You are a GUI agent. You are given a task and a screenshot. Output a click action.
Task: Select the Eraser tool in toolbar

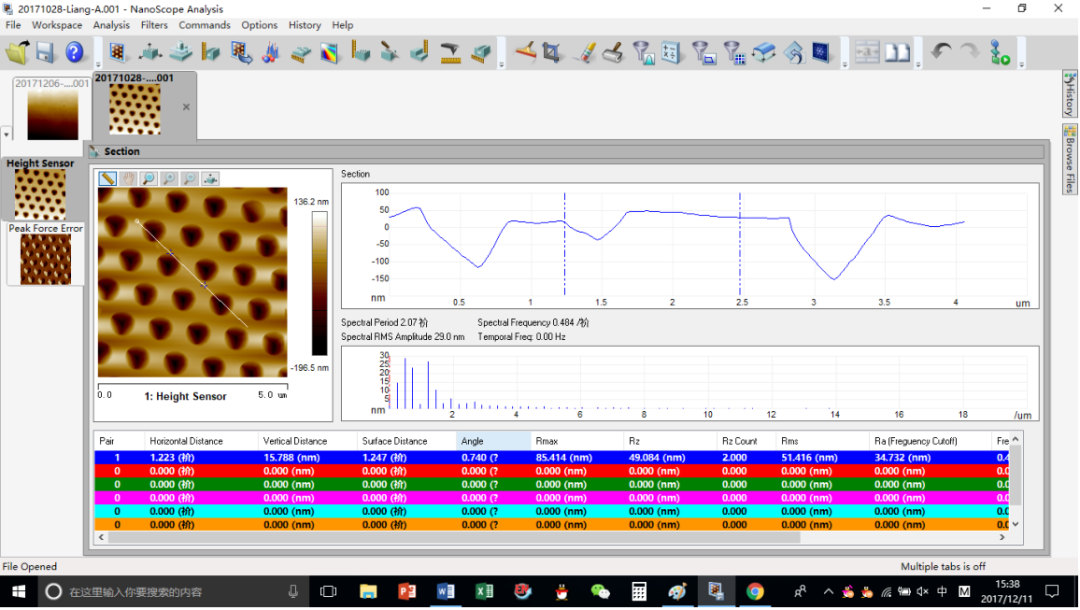tap(585, 52)
